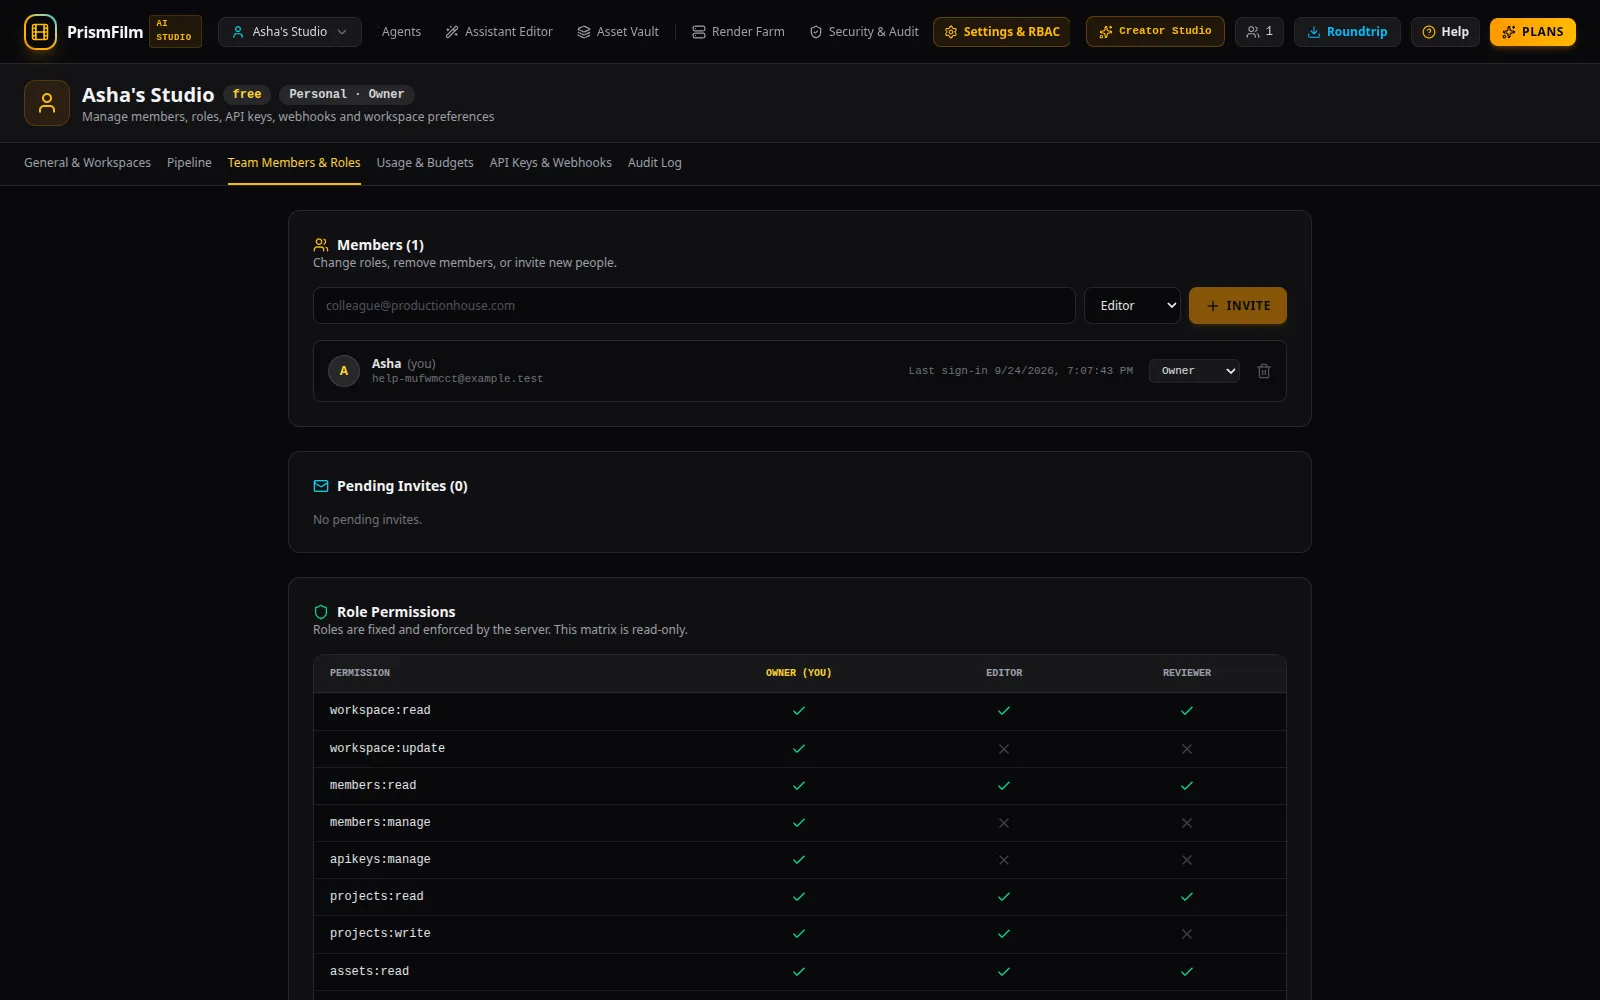Click Editor checkmark for projects:read

point(1004,897)
